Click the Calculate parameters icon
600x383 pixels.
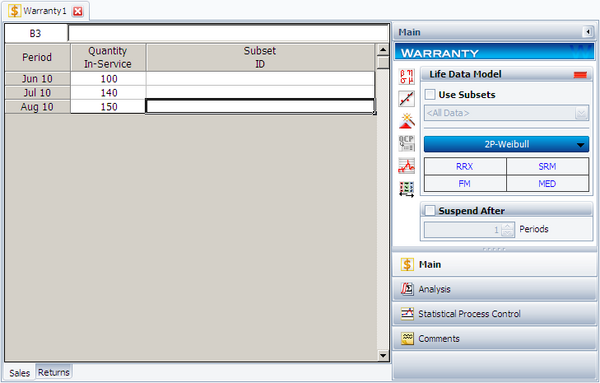click(x=406, y=76)
